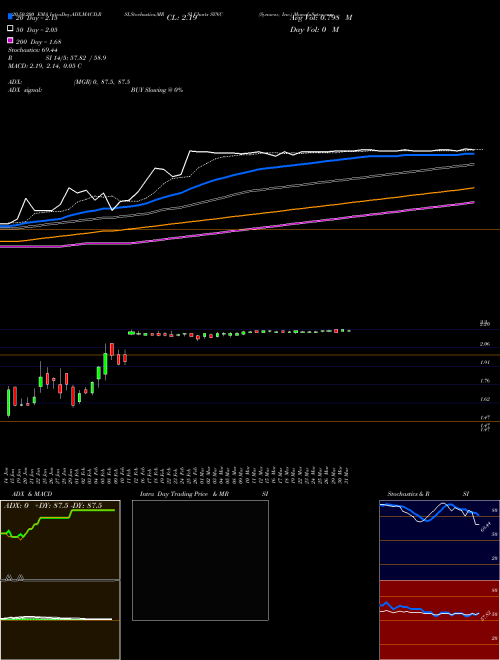
Task: Click the blue 20 Day legend swatch
Action: 10,17
